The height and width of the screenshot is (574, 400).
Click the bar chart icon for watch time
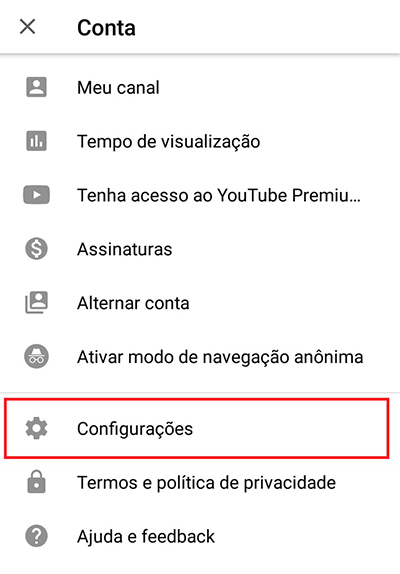click(36, 141)
